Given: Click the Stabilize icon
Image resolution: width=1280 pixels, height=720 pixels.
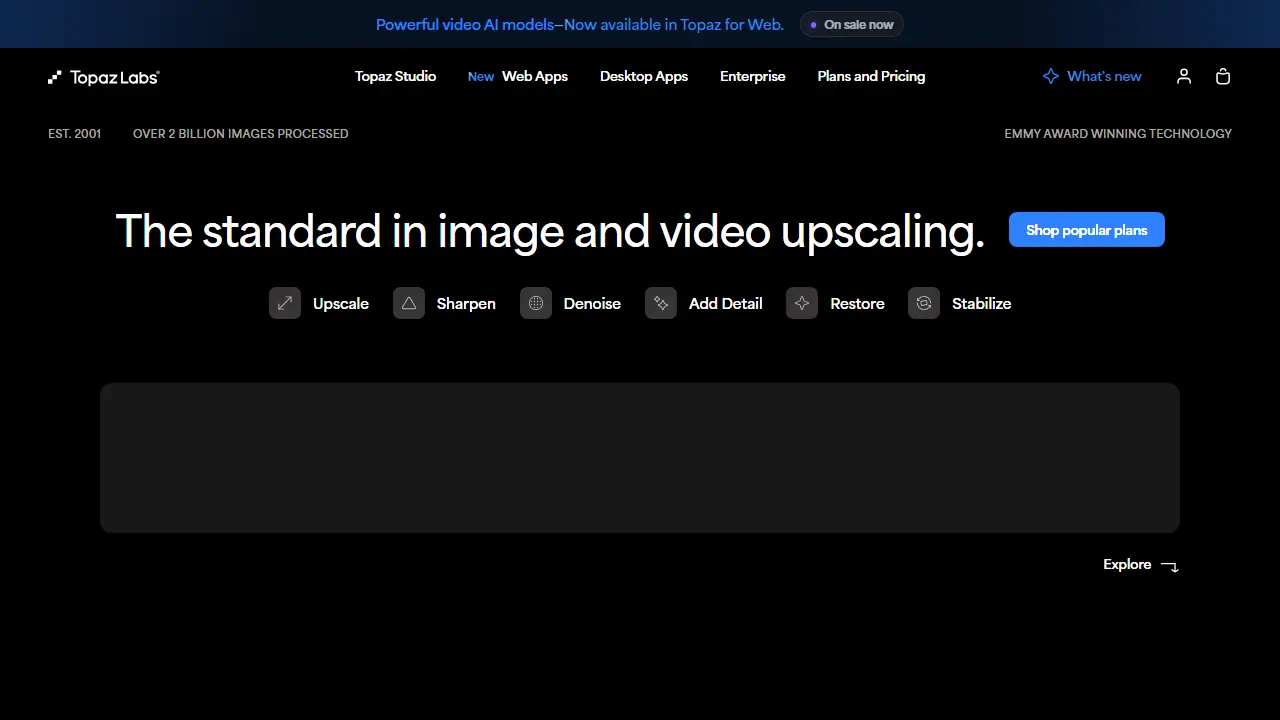Looking at the screenshot, I should click(924, 303).
